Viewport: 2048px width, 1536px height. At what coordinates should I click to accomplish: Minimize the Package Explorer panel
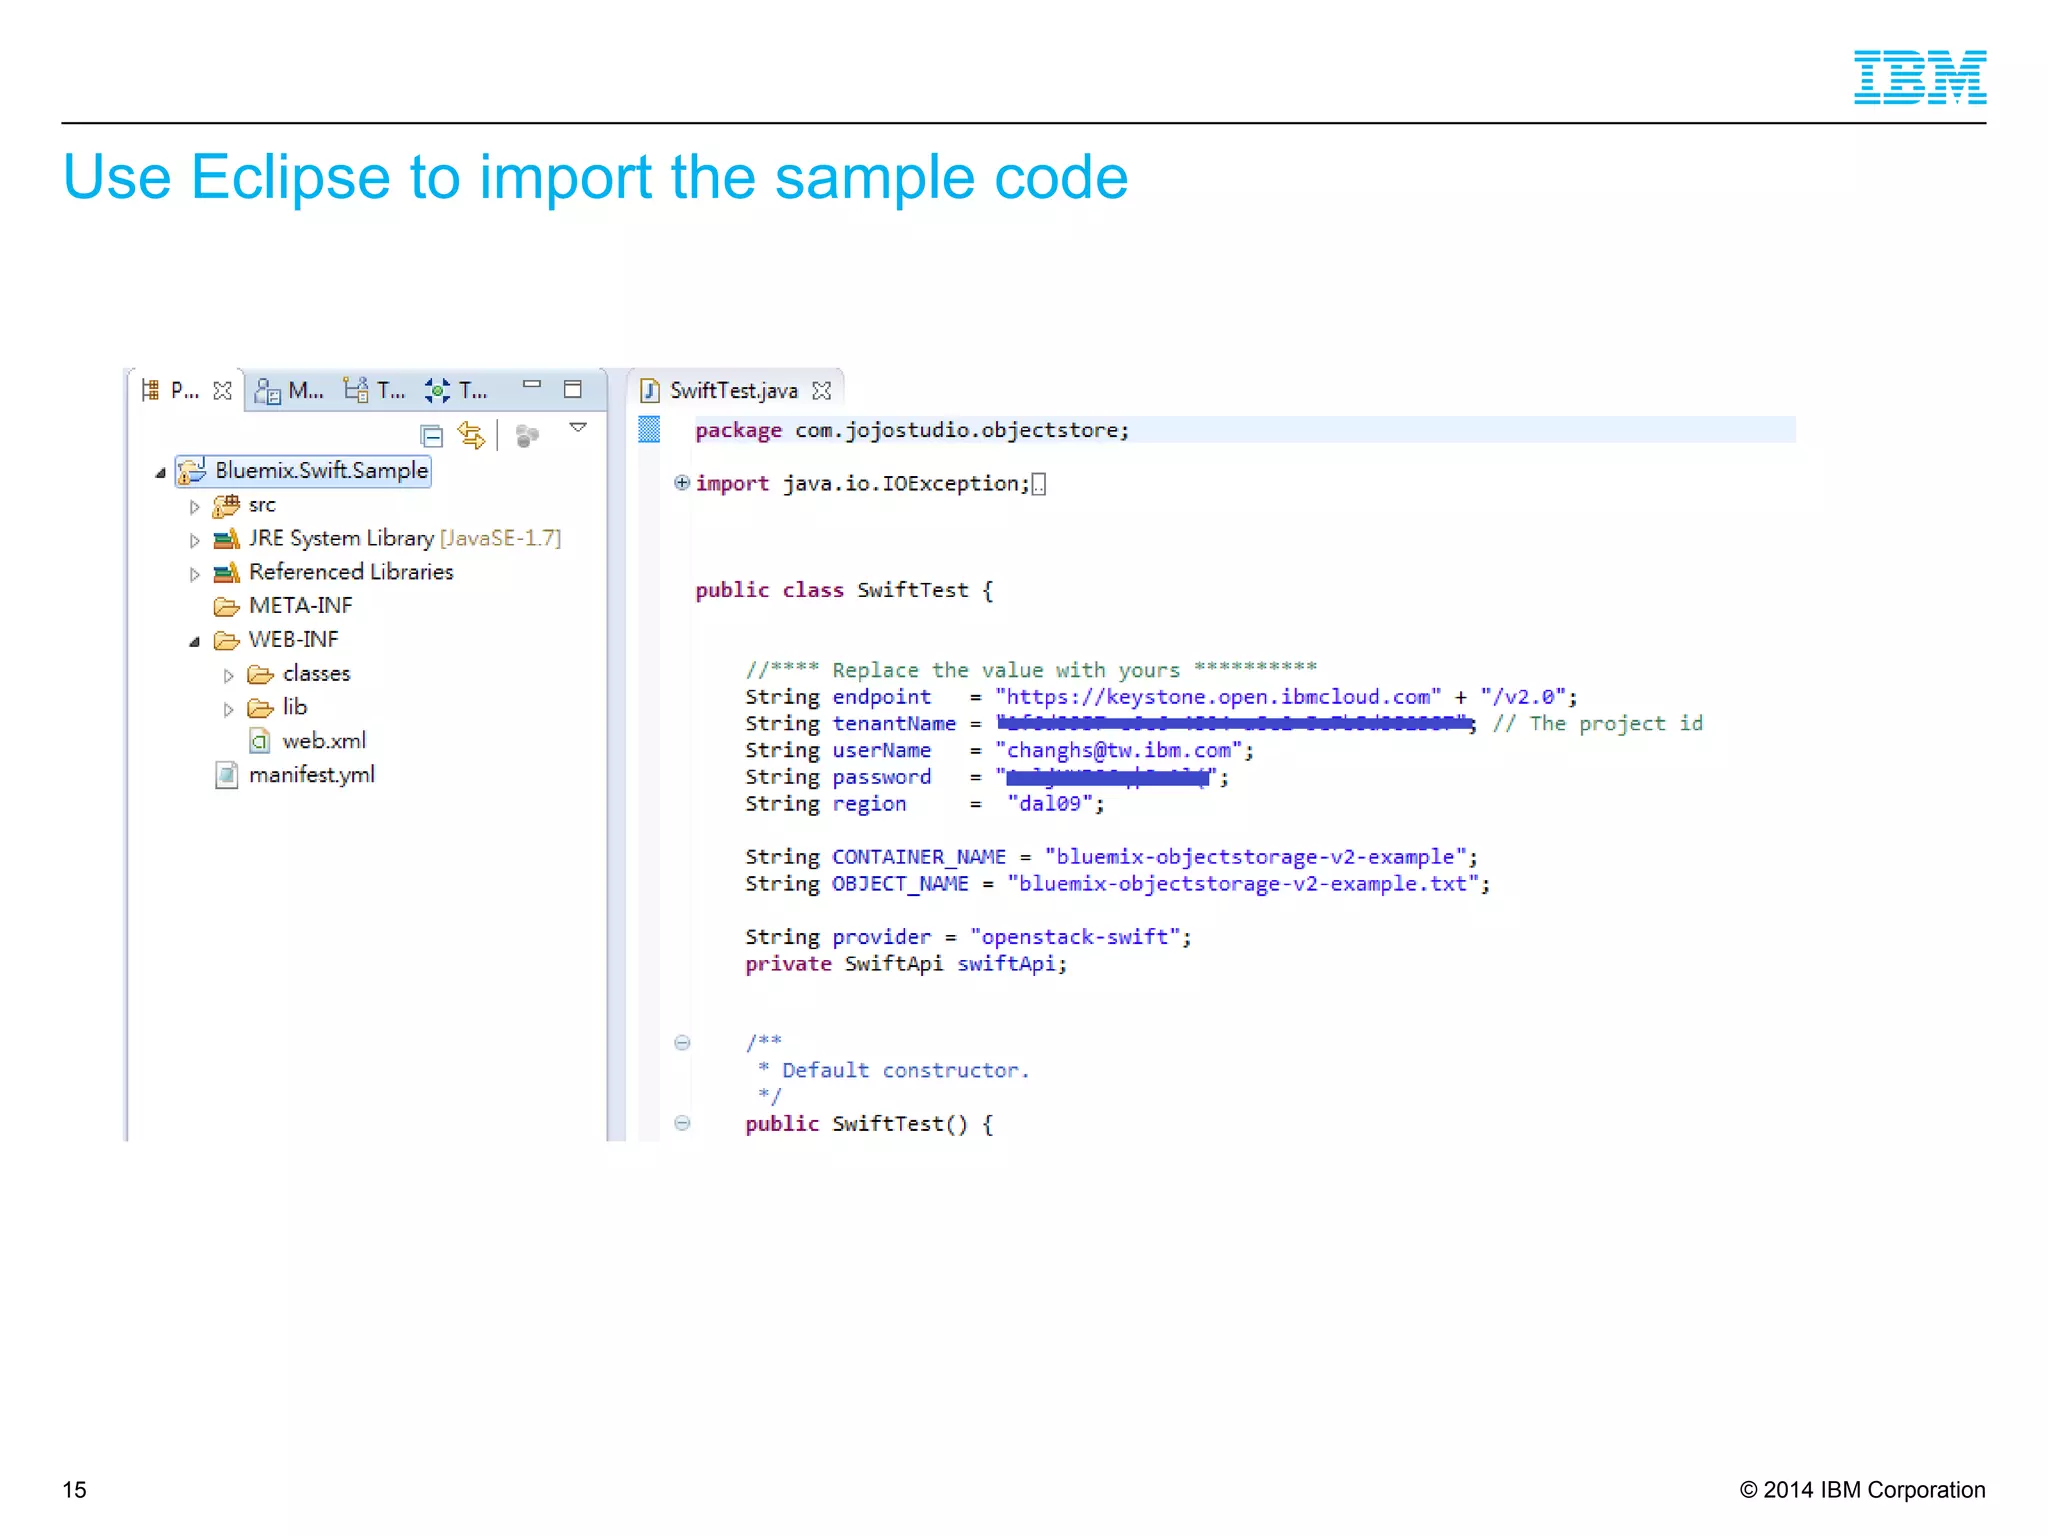[532, 383]
